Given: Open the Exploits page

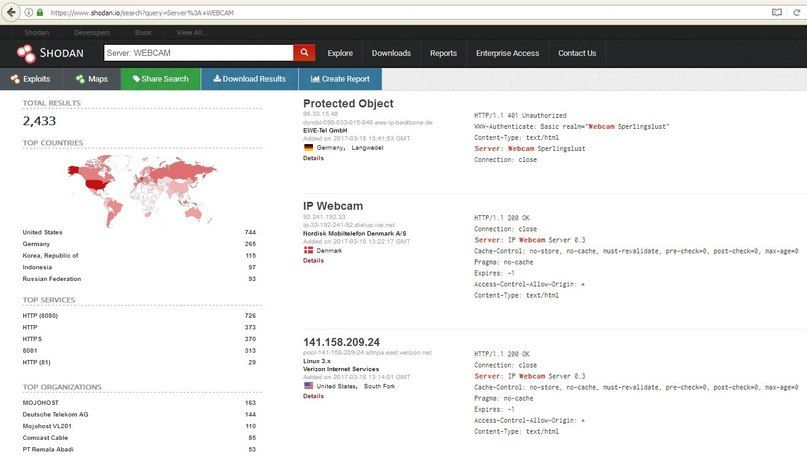Looking at the screenshot, I should (x=31, y=79).
